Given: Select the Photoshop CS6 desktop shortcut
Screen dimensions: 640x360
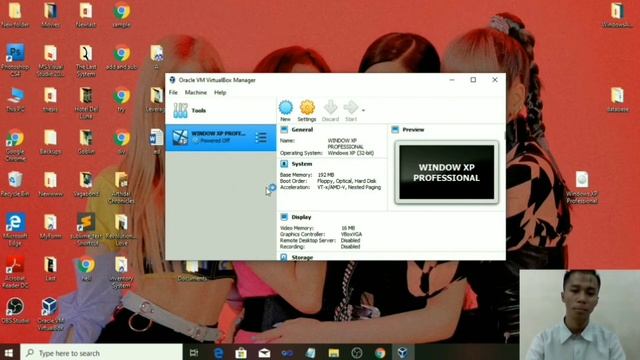Looking at the screenshot, I should pyautogui.click(x=15, y=61).
